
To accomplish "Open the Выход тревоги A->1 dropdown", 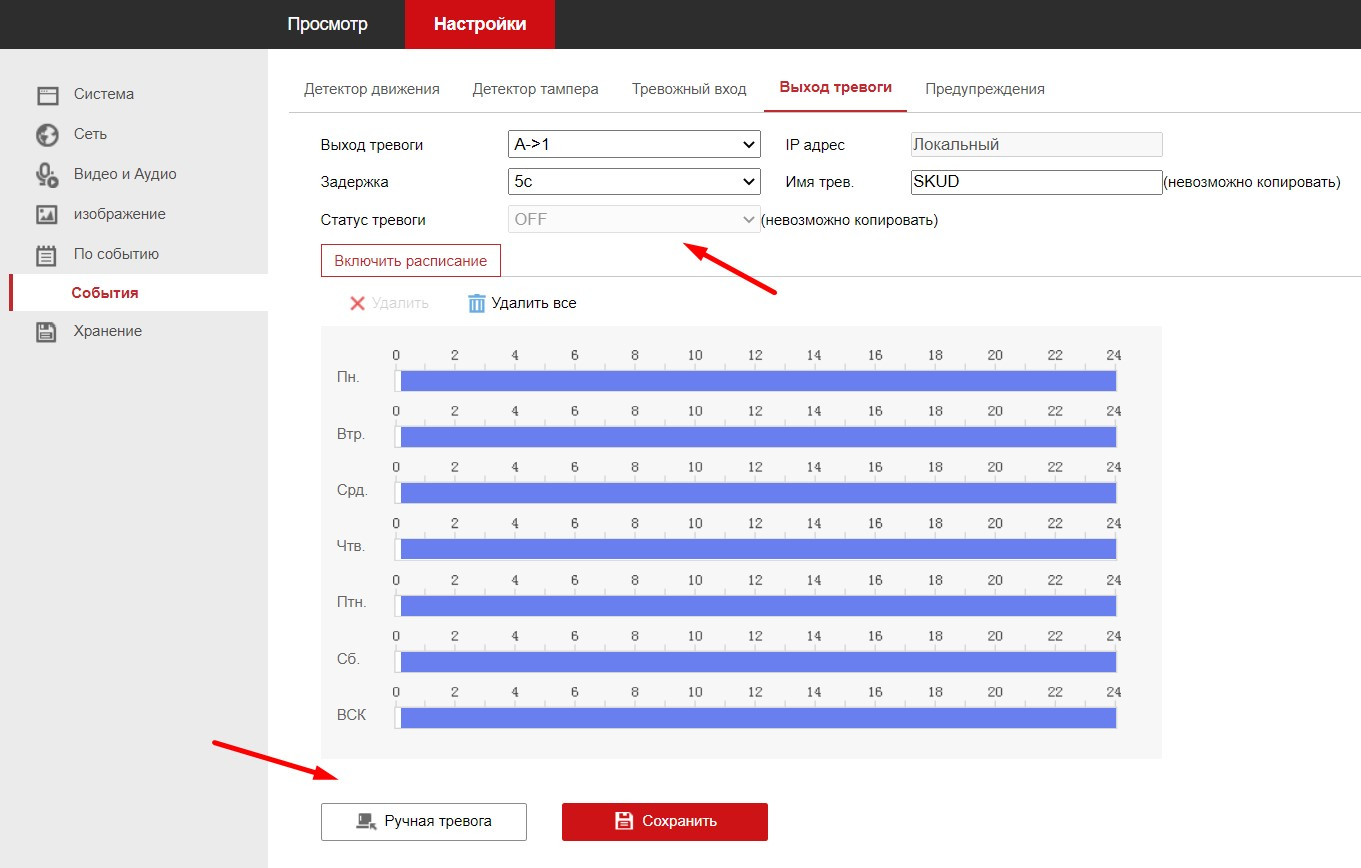I will (x=634, y=145).
